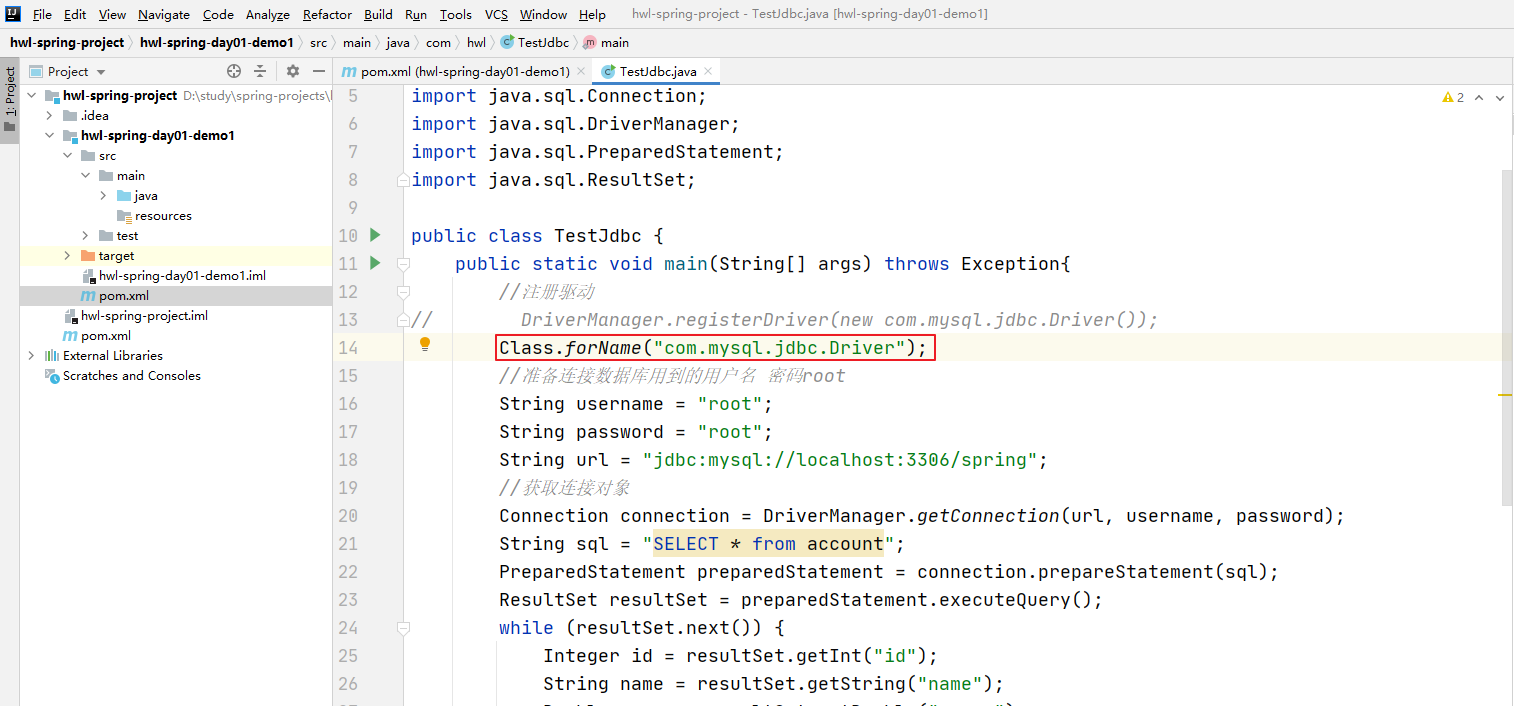This screenshot has width=1514, height=706.
Task: Open the Navigate menu
Action: pyautogui.click(x=164, y=14)
